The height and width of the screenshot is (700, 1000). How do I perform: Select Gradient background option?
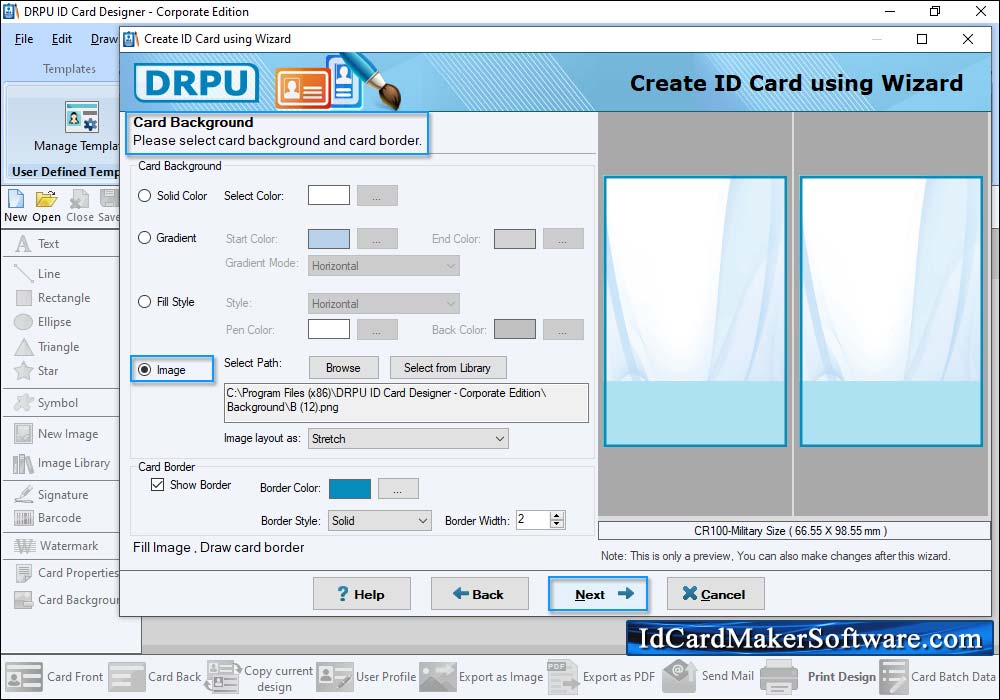[145, 238]
